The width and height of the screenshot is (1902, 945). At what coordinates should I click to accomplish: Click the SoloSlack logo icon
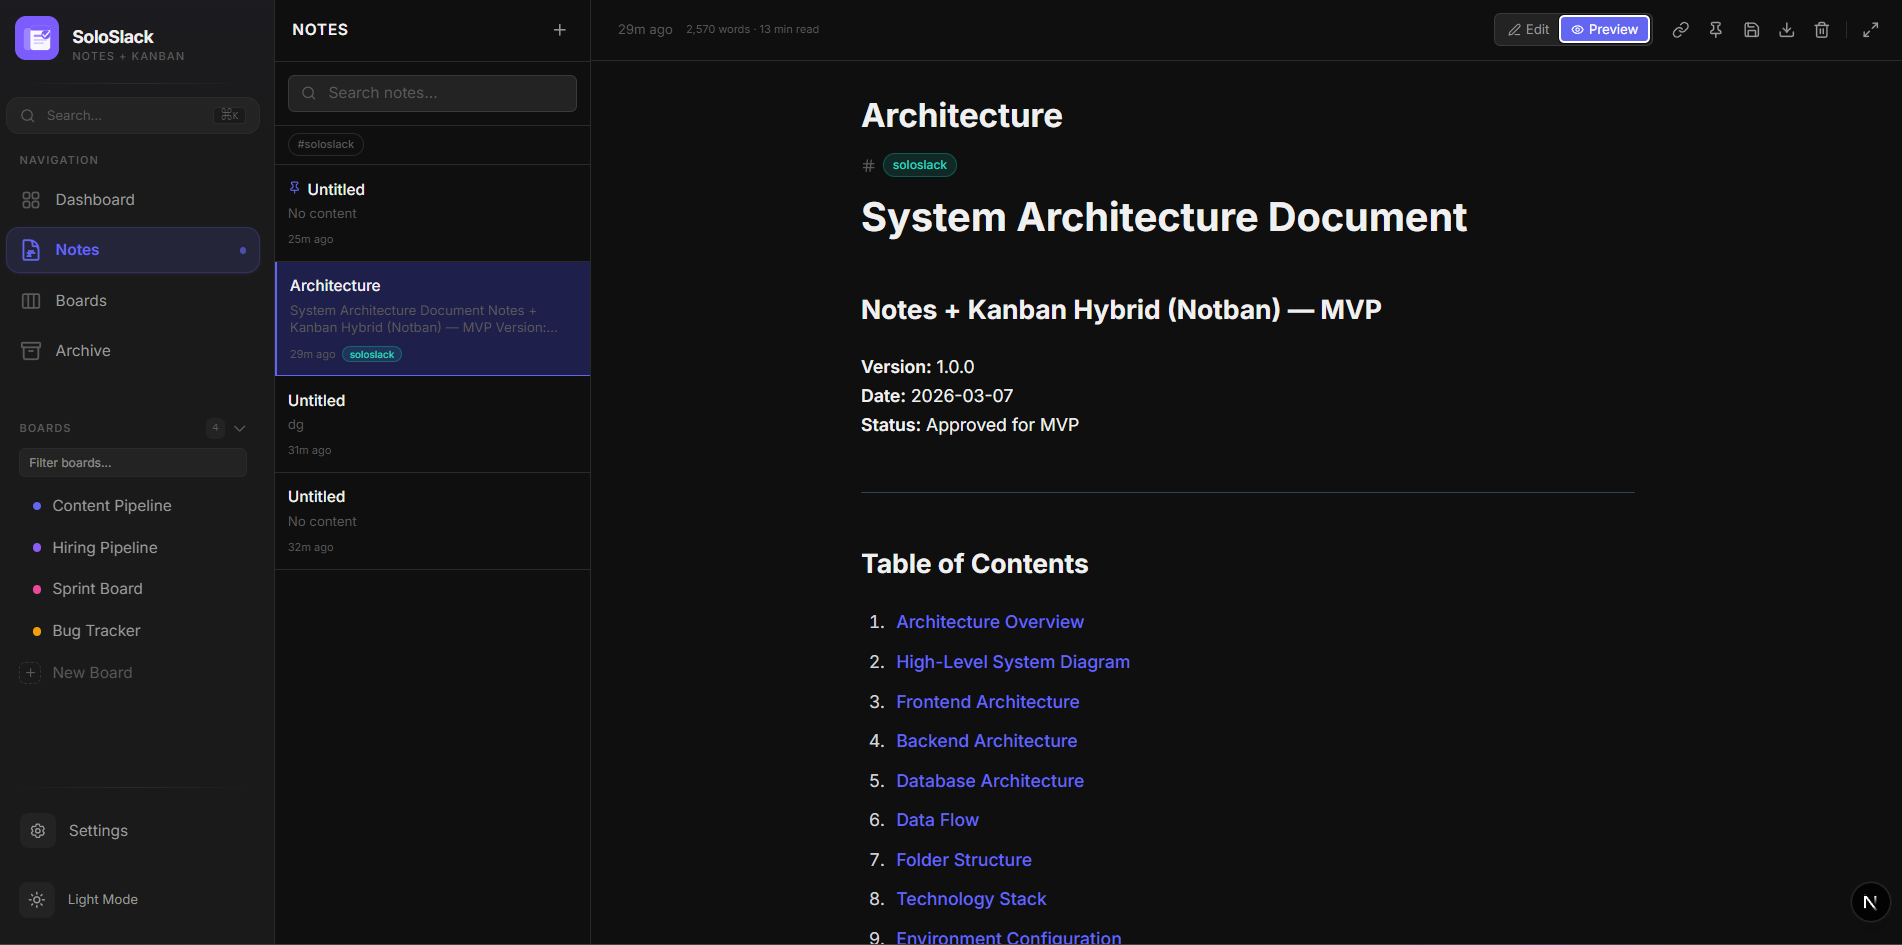click(37, 39)
